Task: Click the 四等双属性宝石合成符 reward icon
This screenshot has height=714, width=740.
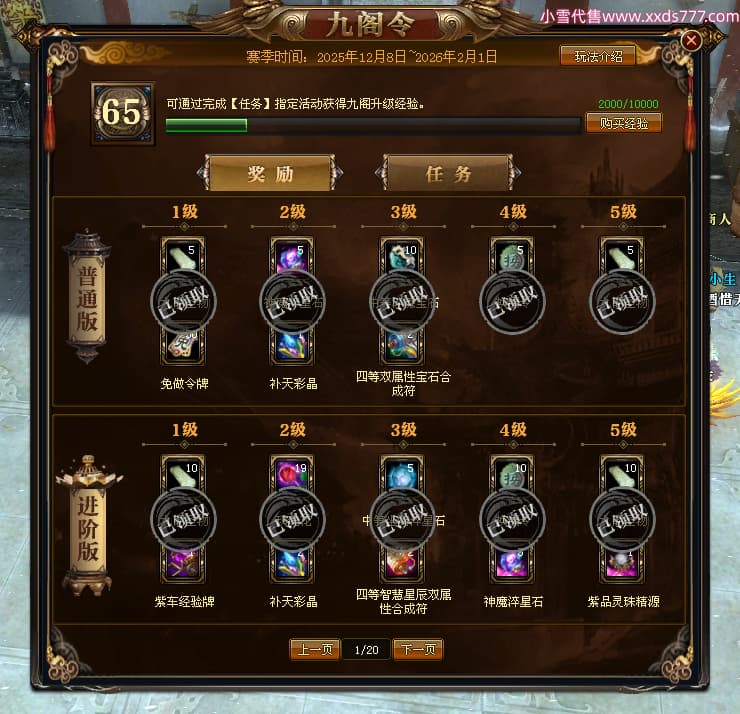Action: [402, 346]
